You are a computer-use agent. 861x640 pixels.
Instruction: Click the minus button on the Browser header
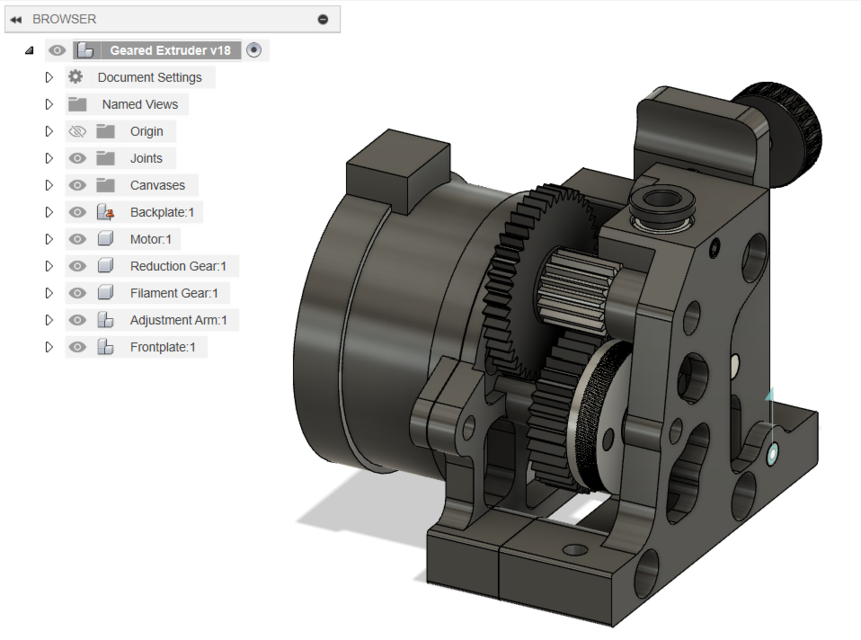click(x=322, y=18)
